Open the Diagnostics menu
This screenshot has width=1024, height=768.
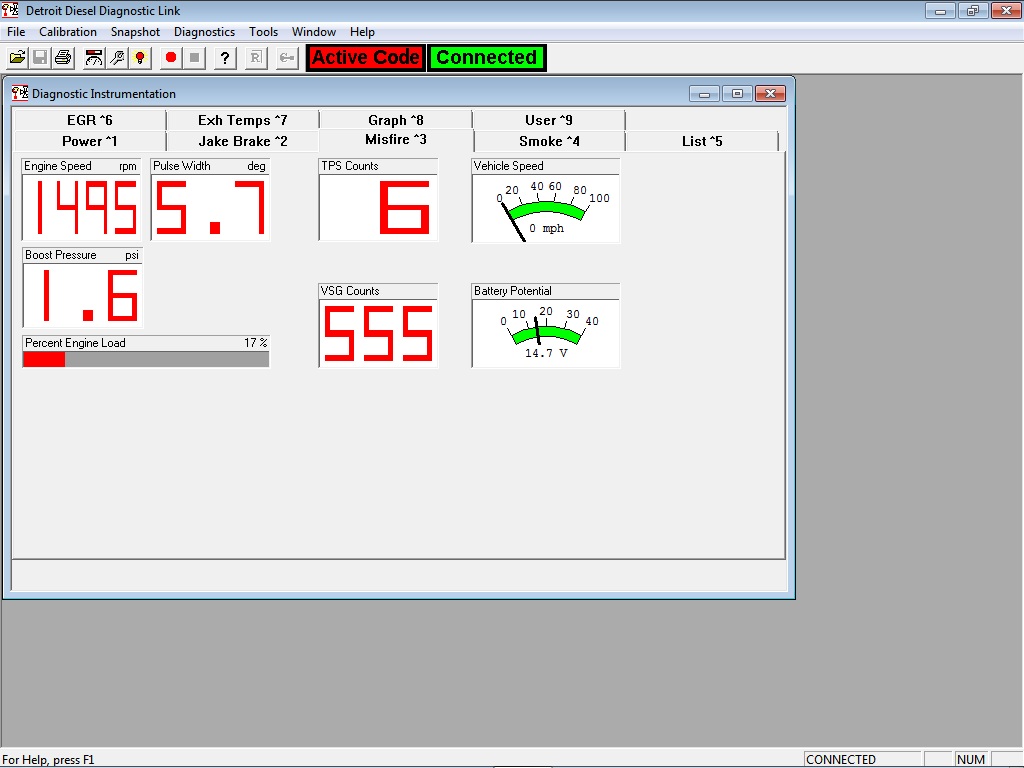[x=204, y=31]
